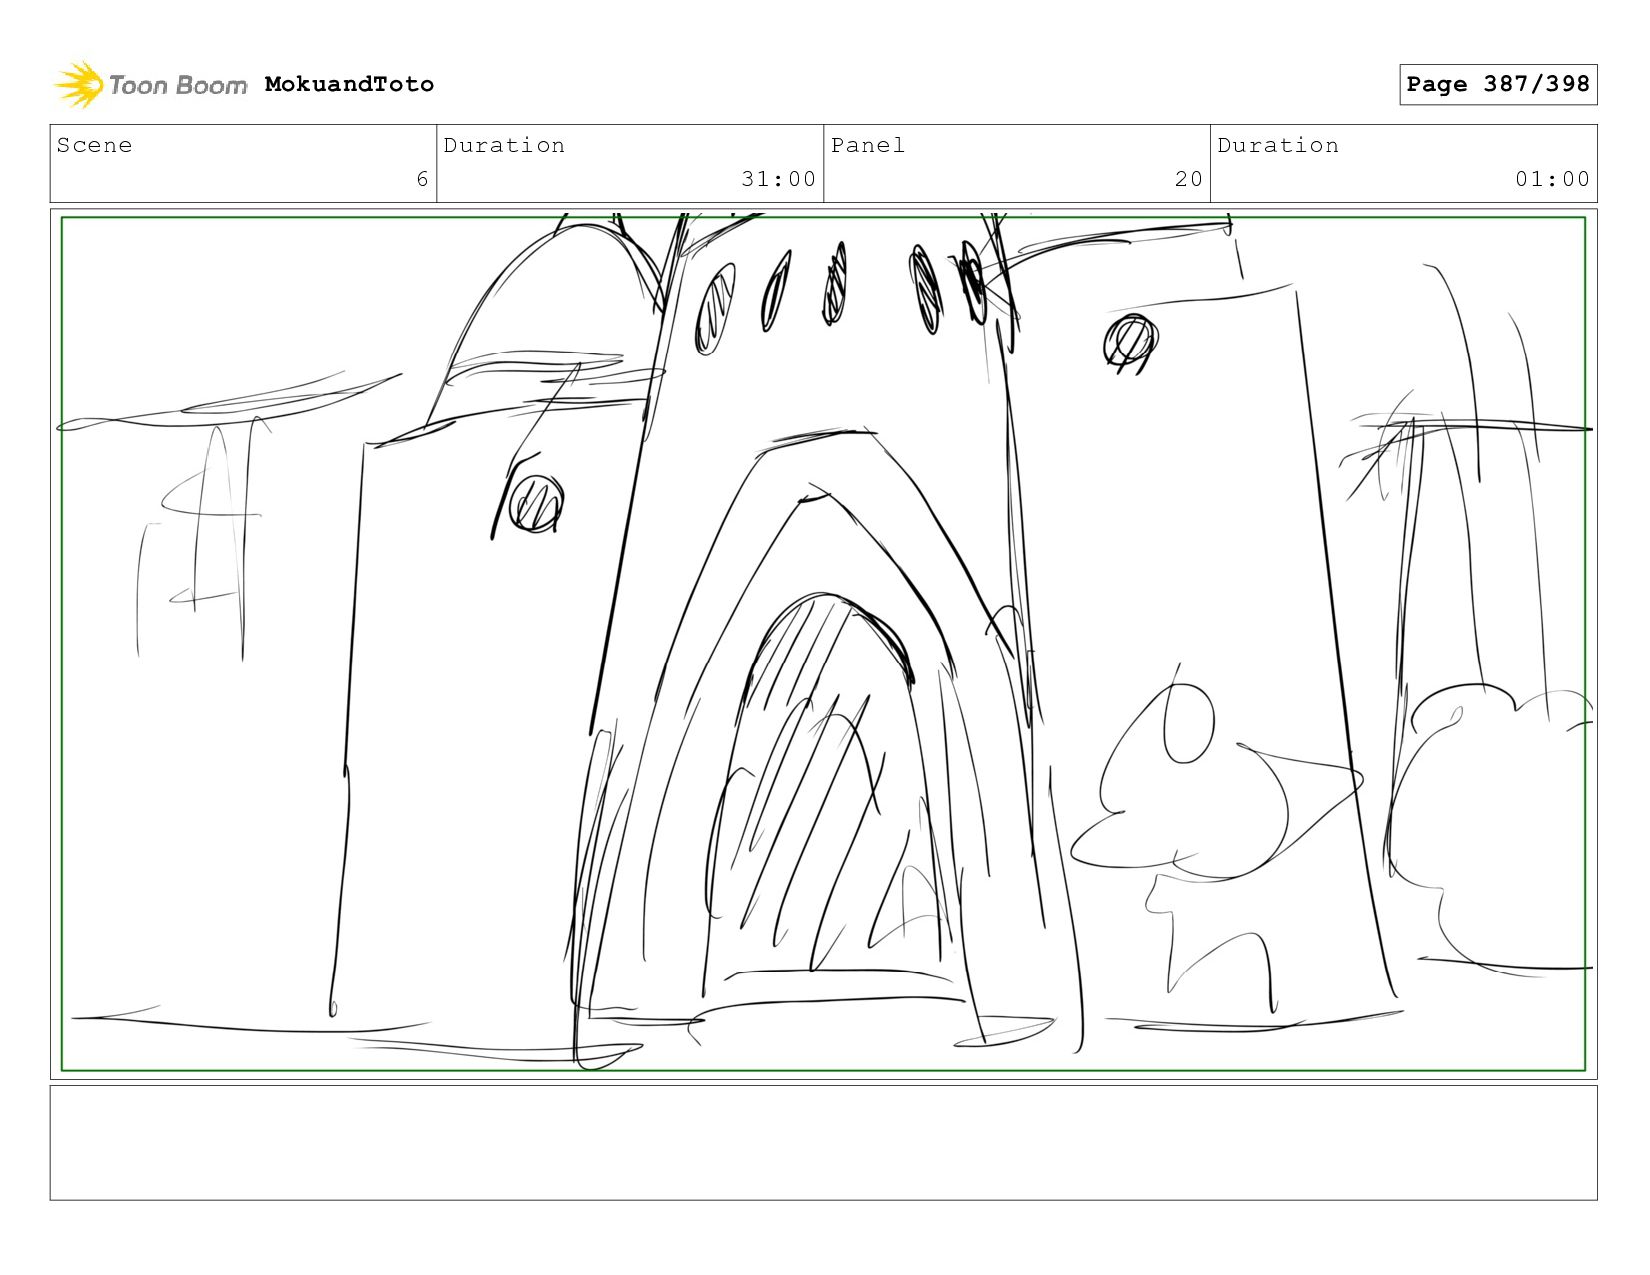Select the Scene label
This screenshot has width=1650, height=1275.
click(94, 145)
